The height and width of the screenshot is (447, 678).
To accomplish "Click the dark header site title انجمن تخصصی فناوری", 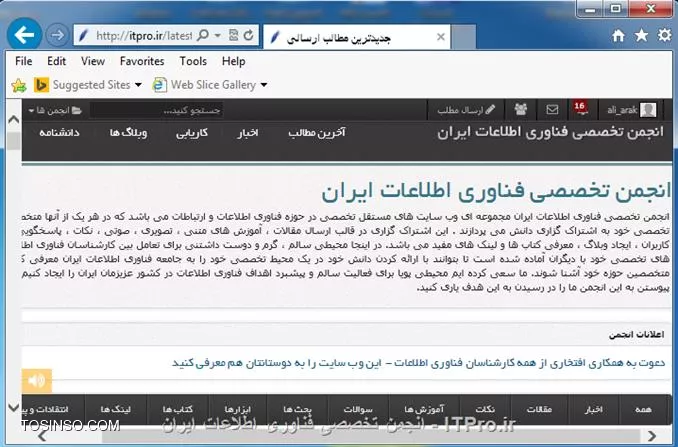I will coord(550,132).
